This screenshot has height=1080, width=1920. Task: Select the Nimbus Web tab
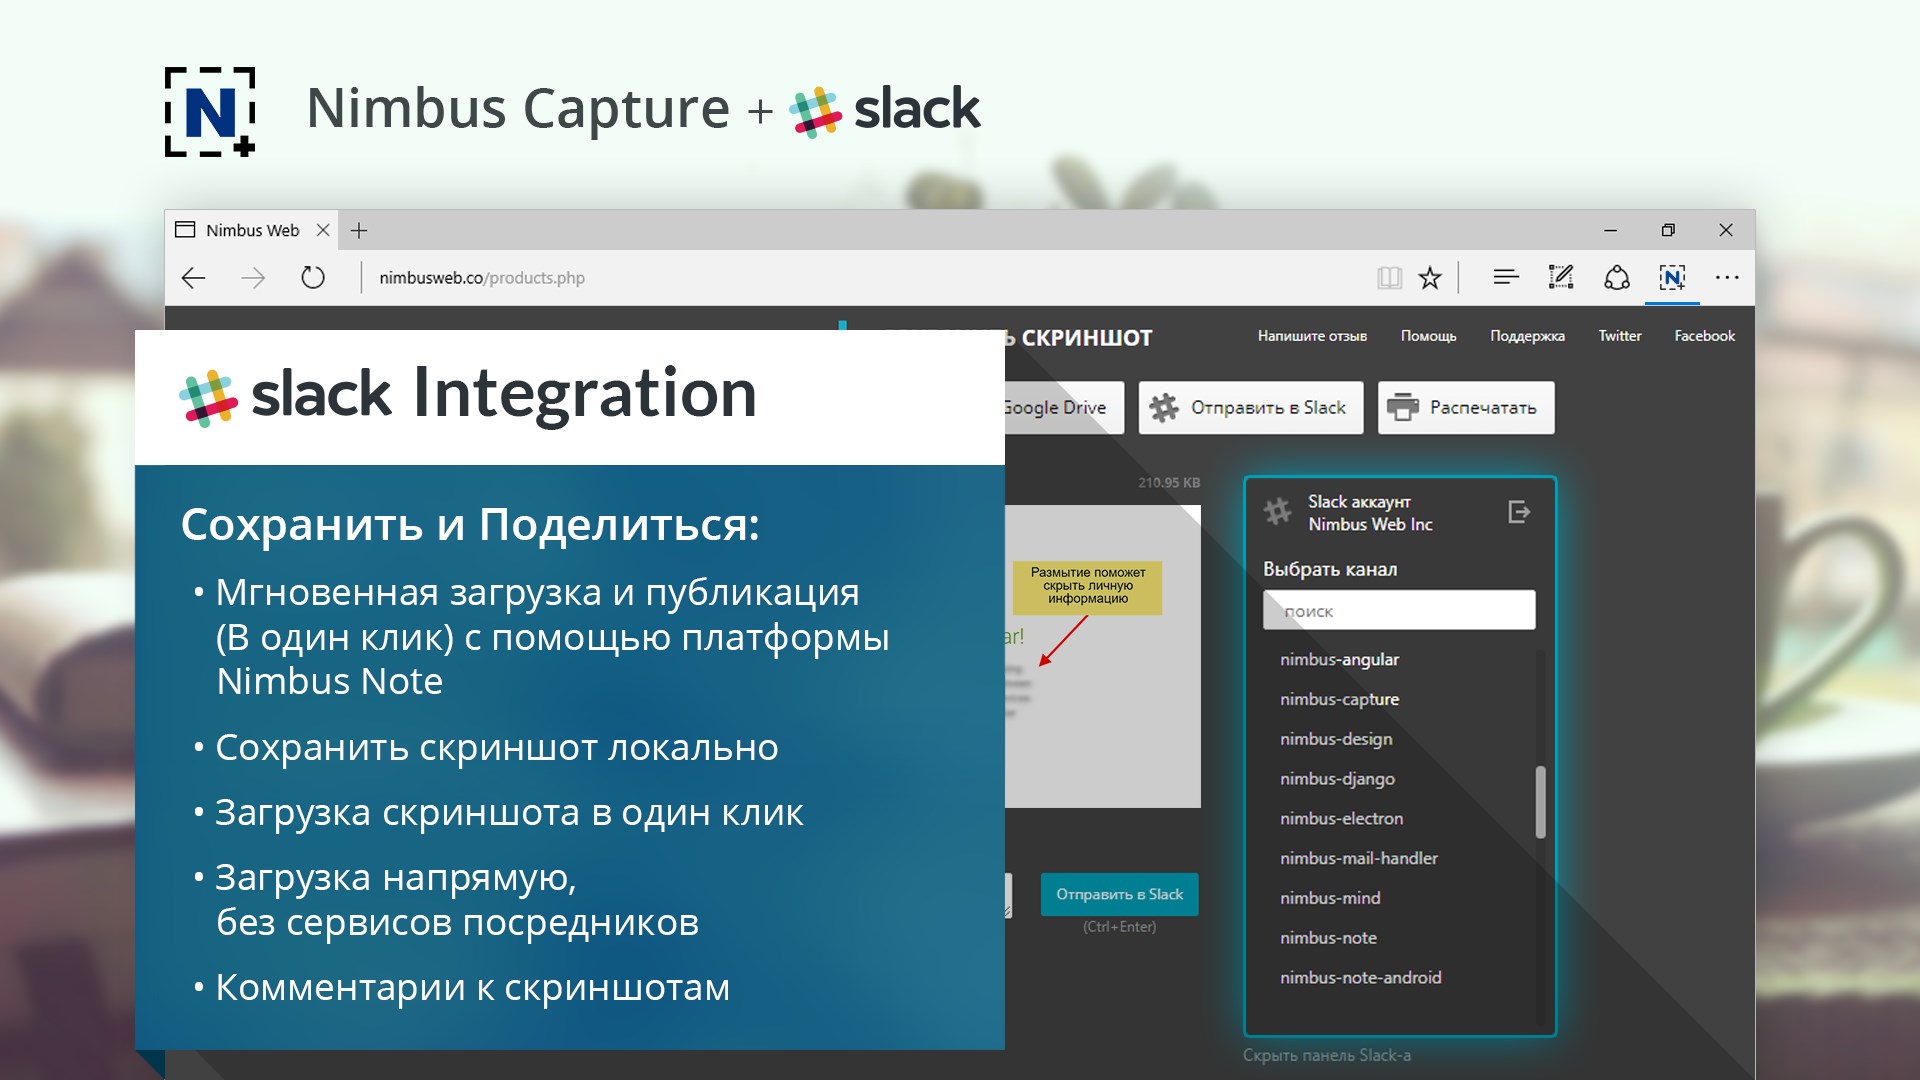(x=252, y=231)
